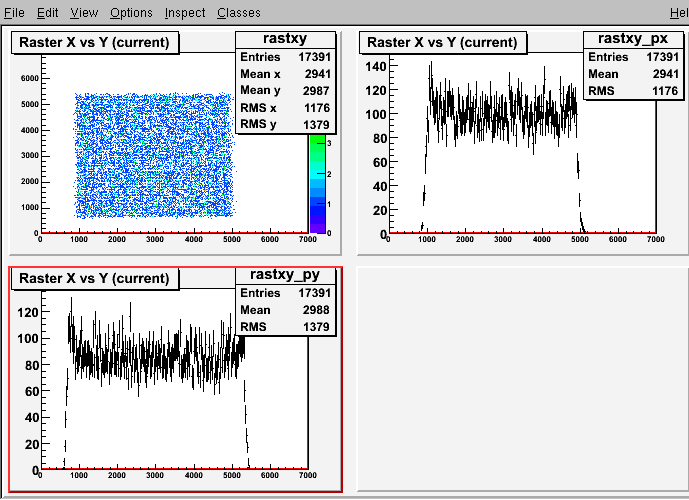
Task: Click the 4000 label on rastxy_py X axis
Action: pyautogui.click(x=193, y=475)
